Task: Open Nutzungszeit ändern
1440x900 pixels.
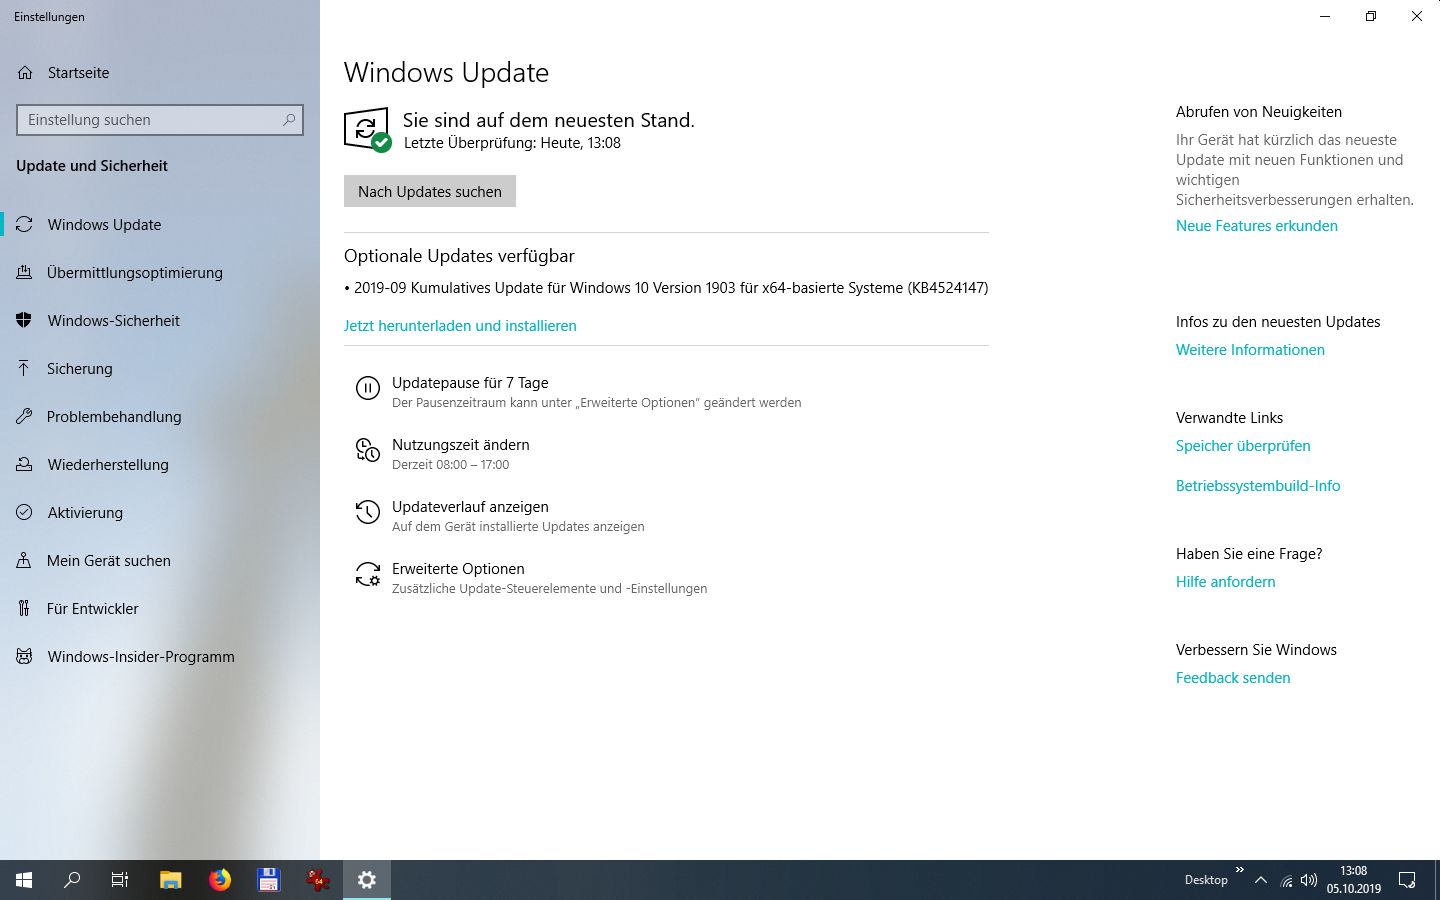Action: pyautogui.click(x=461, y=445)
